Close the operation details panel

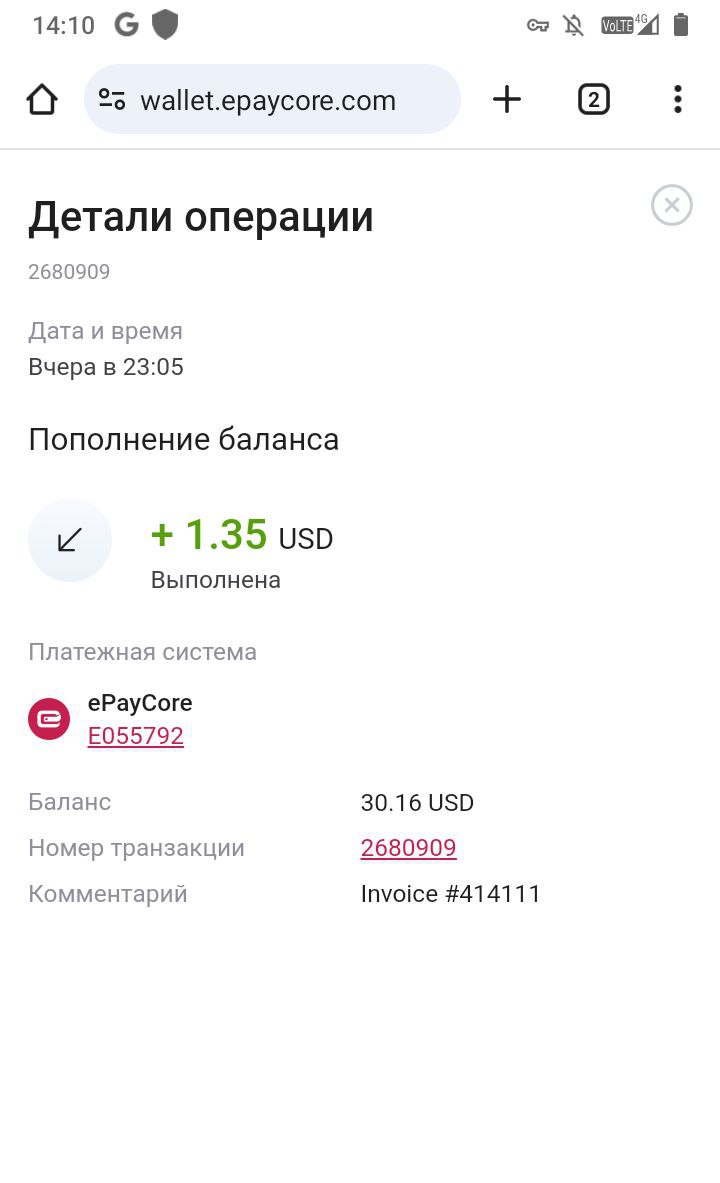(672, 204)
